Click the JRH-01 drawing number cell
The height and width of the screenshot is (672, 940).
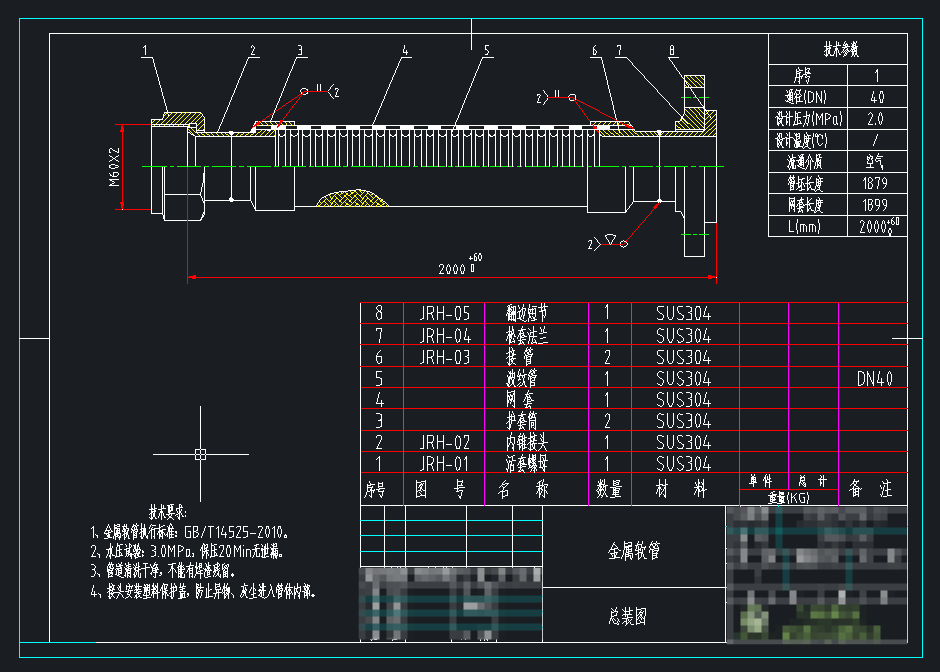444,463
